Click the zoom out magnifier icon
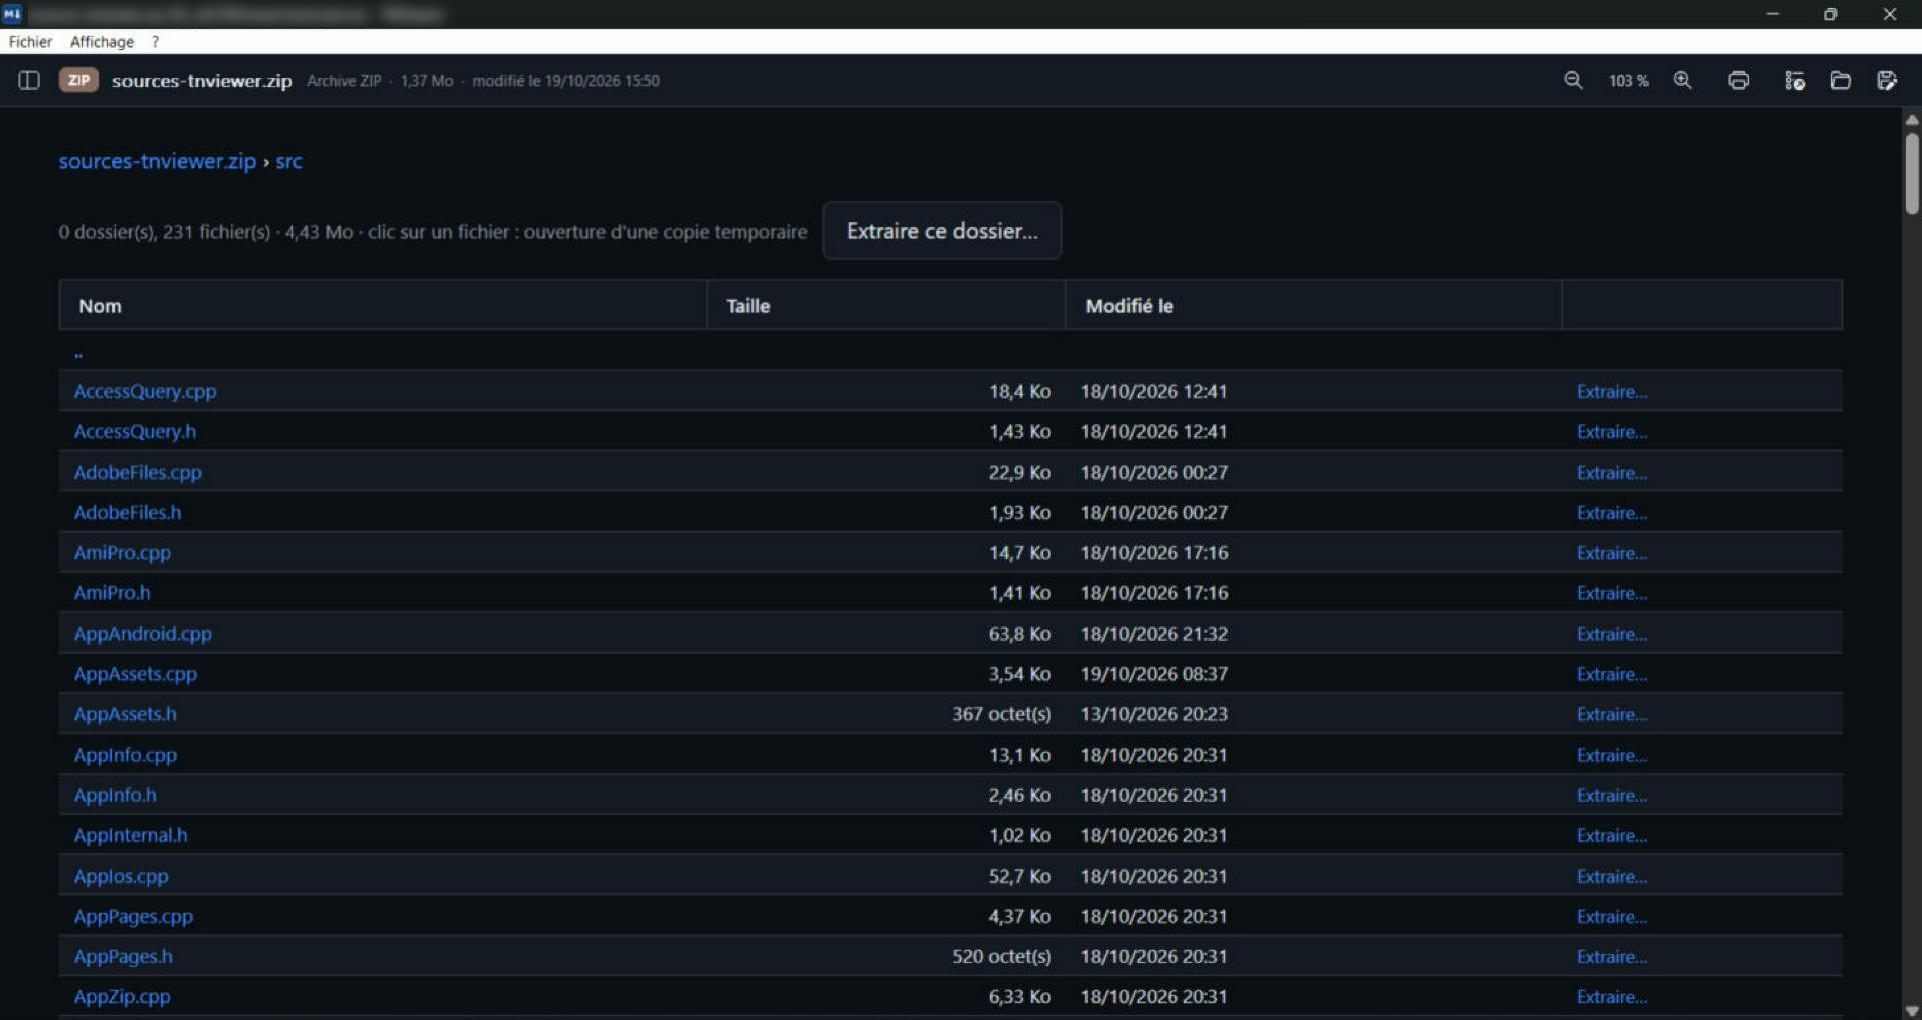Image resolution: width=1922 pixels, height=1020 pixels. [1573, 80]
